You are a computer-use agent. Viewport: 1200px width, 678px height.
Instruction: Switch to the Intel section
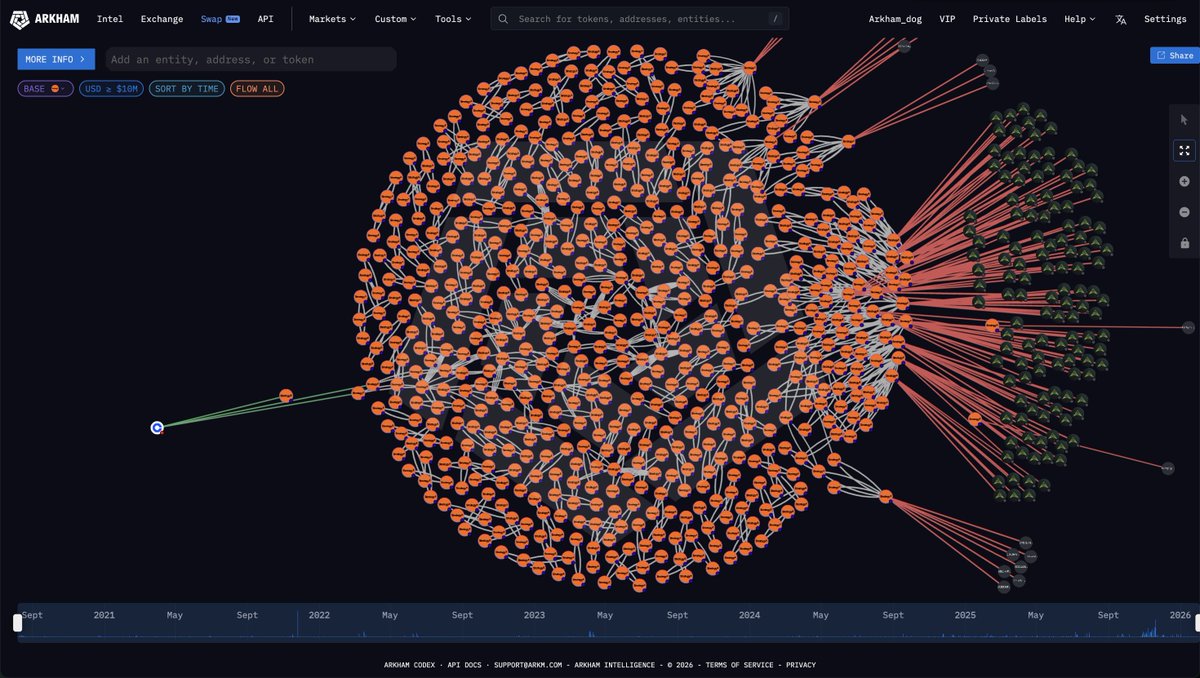pos(110,19)
